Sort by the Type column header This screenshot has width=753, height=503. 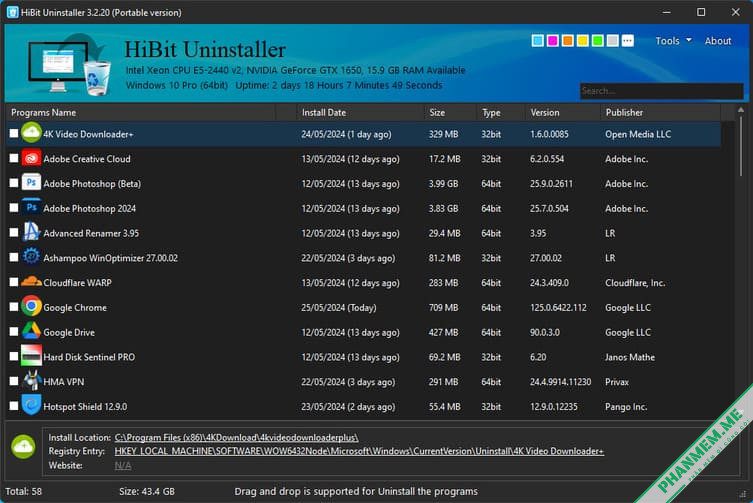pos(500,112)
